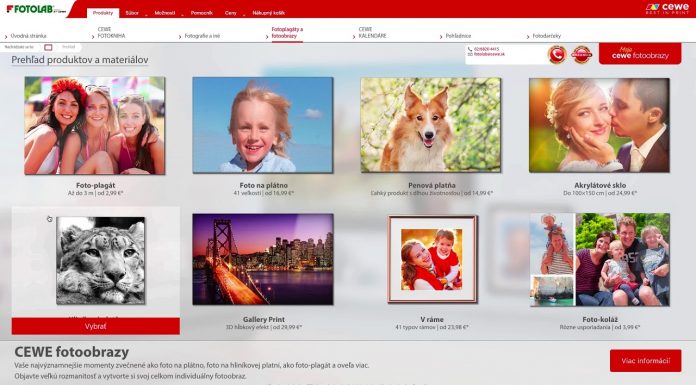Screen dimensions: 696x385
Task: Open the Pomocník menu
Action: [202, 13]
